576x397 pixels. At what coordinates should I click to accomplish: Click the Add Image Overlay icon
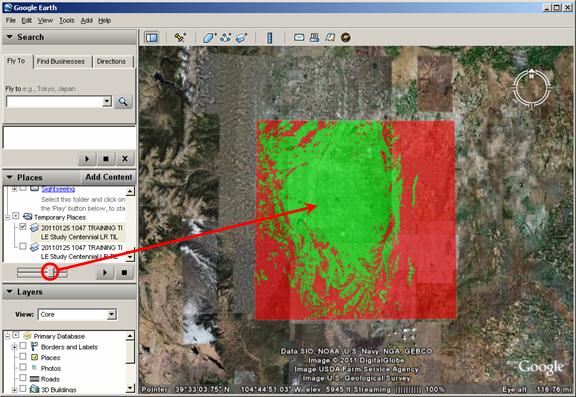(241, 37)
